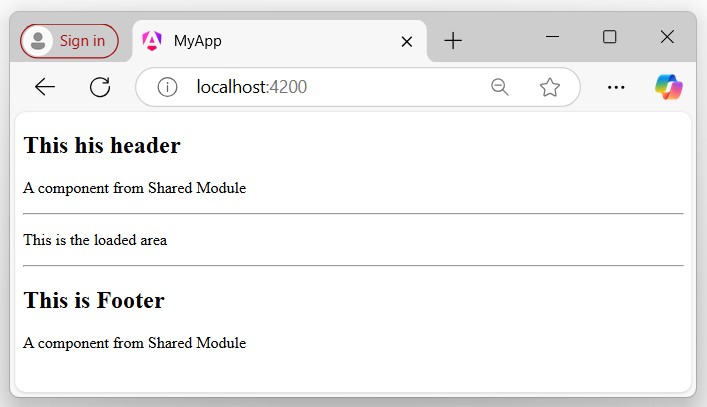This screenshot has width=707, height=407.
Task: Open the Settings and more ellipsis menu
Action: coord(616,87)
